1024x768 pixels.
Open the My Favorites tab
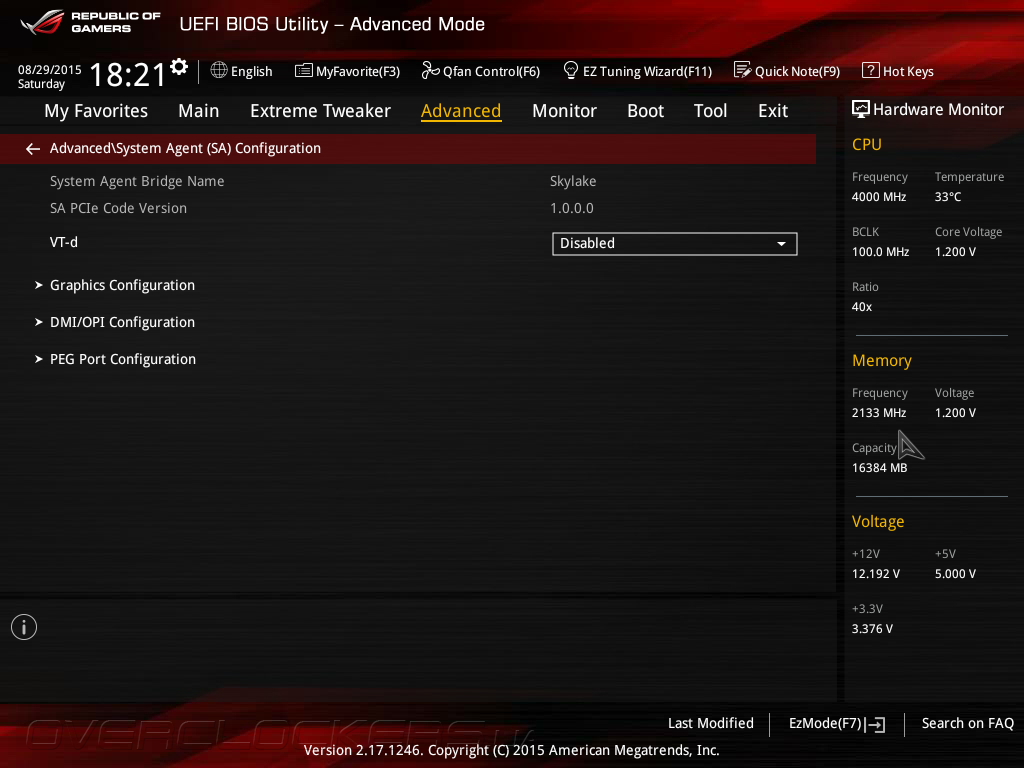[x=96, y=111]
